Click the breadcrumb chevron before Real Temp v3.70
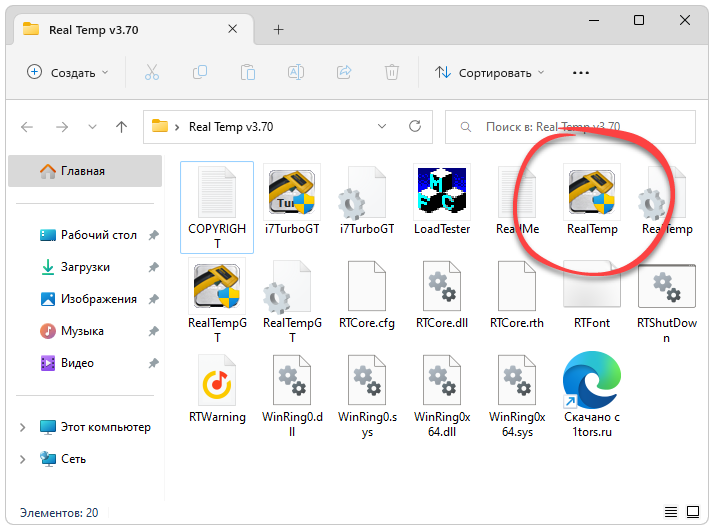This screenshot has height=529, width=711. [x=177, y=127]
